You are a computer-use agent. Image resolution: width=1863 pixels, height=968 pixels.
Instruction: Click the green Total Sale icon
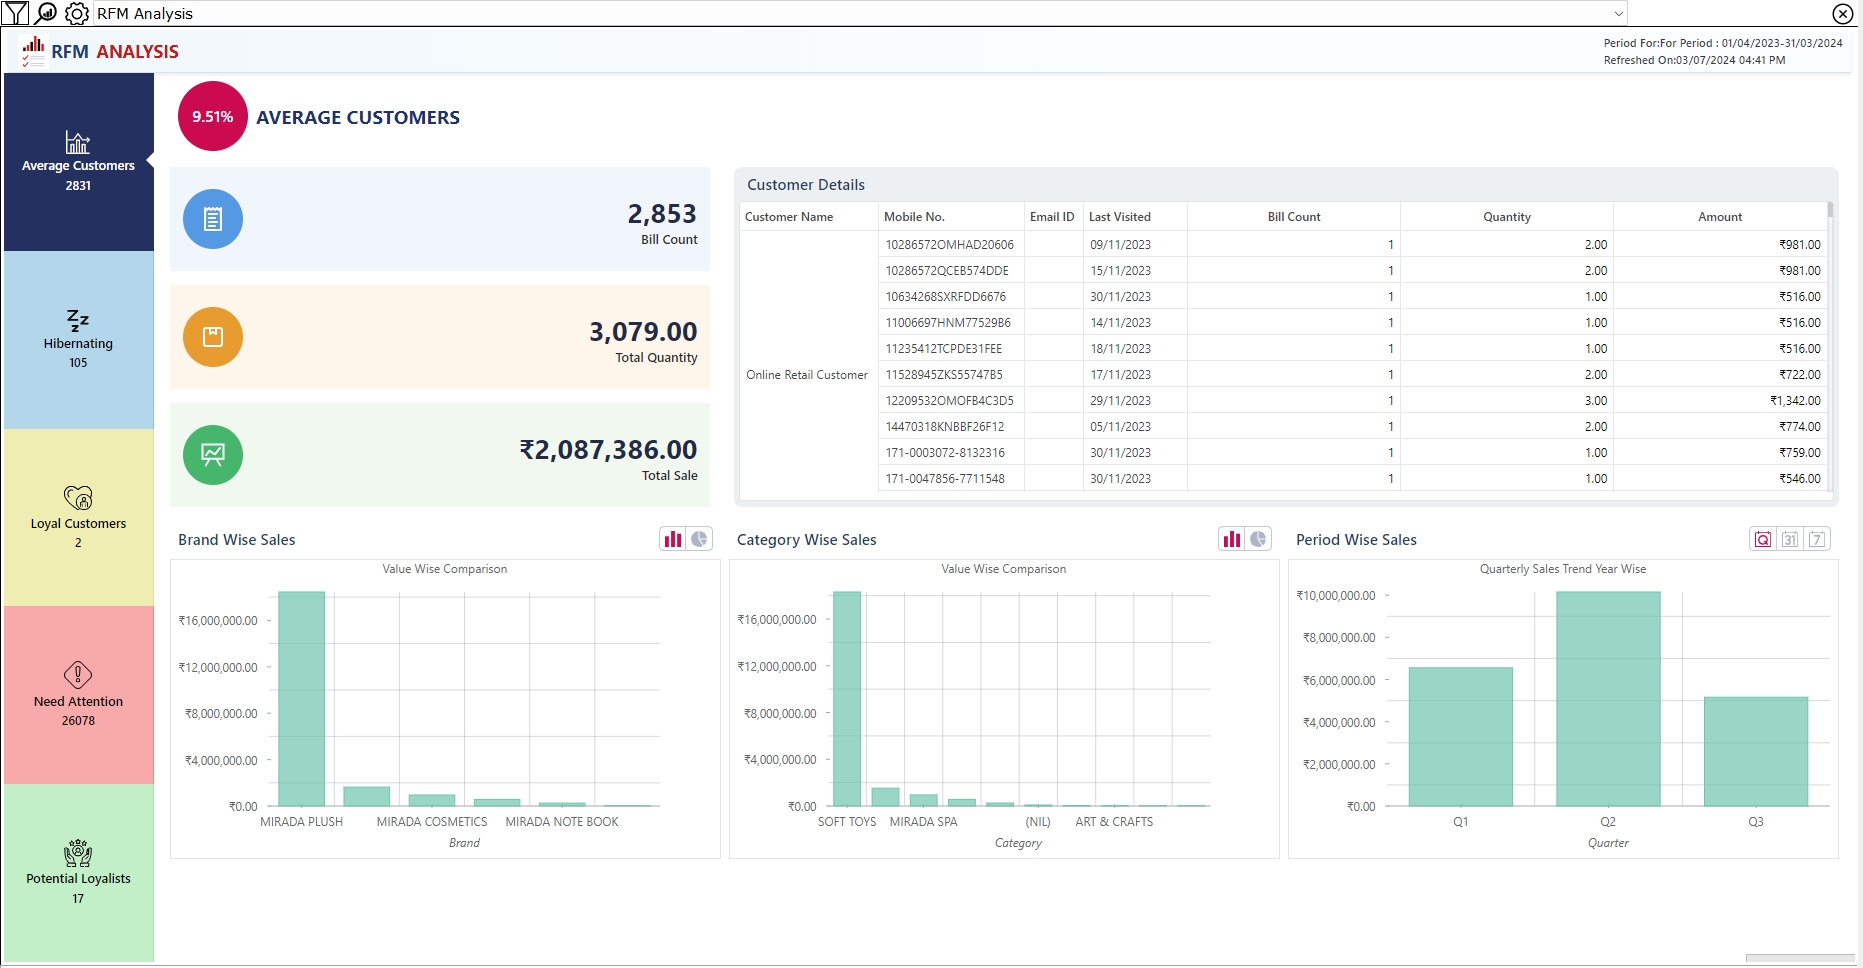213,455
